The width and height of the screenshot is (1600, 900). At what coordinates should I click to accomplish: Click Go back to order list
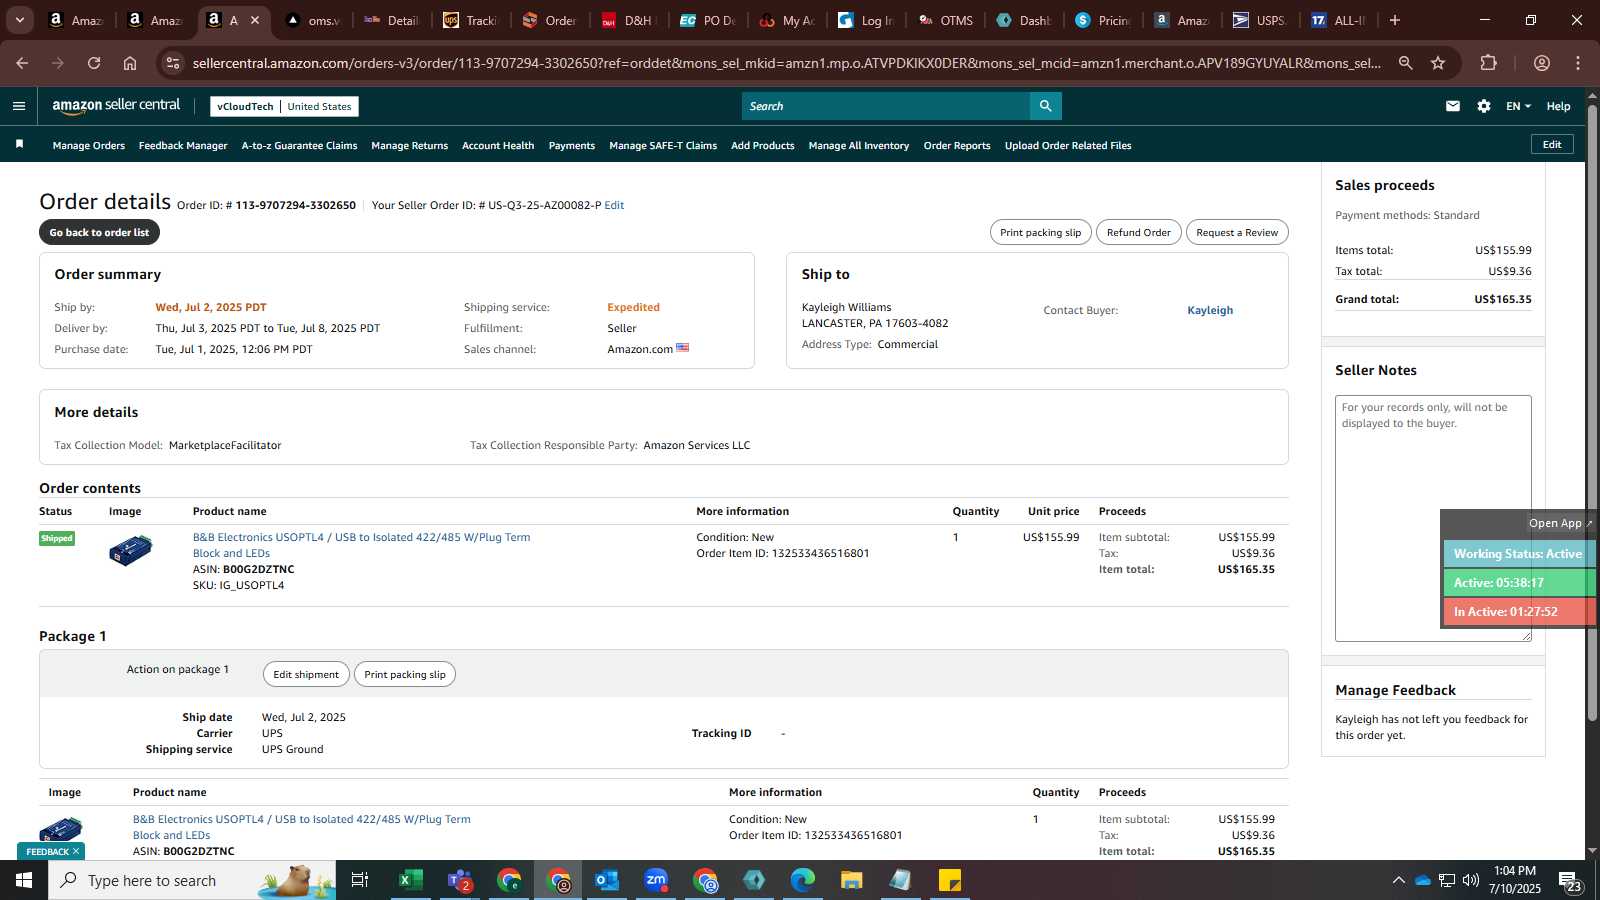coord(99,232)
